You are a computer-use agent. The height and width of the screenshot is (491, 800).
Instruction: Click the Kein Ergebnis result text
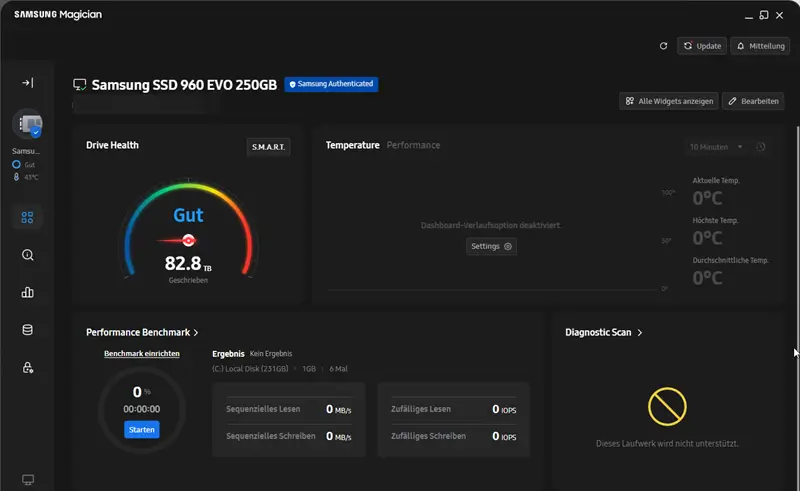[x=271, y=354]
